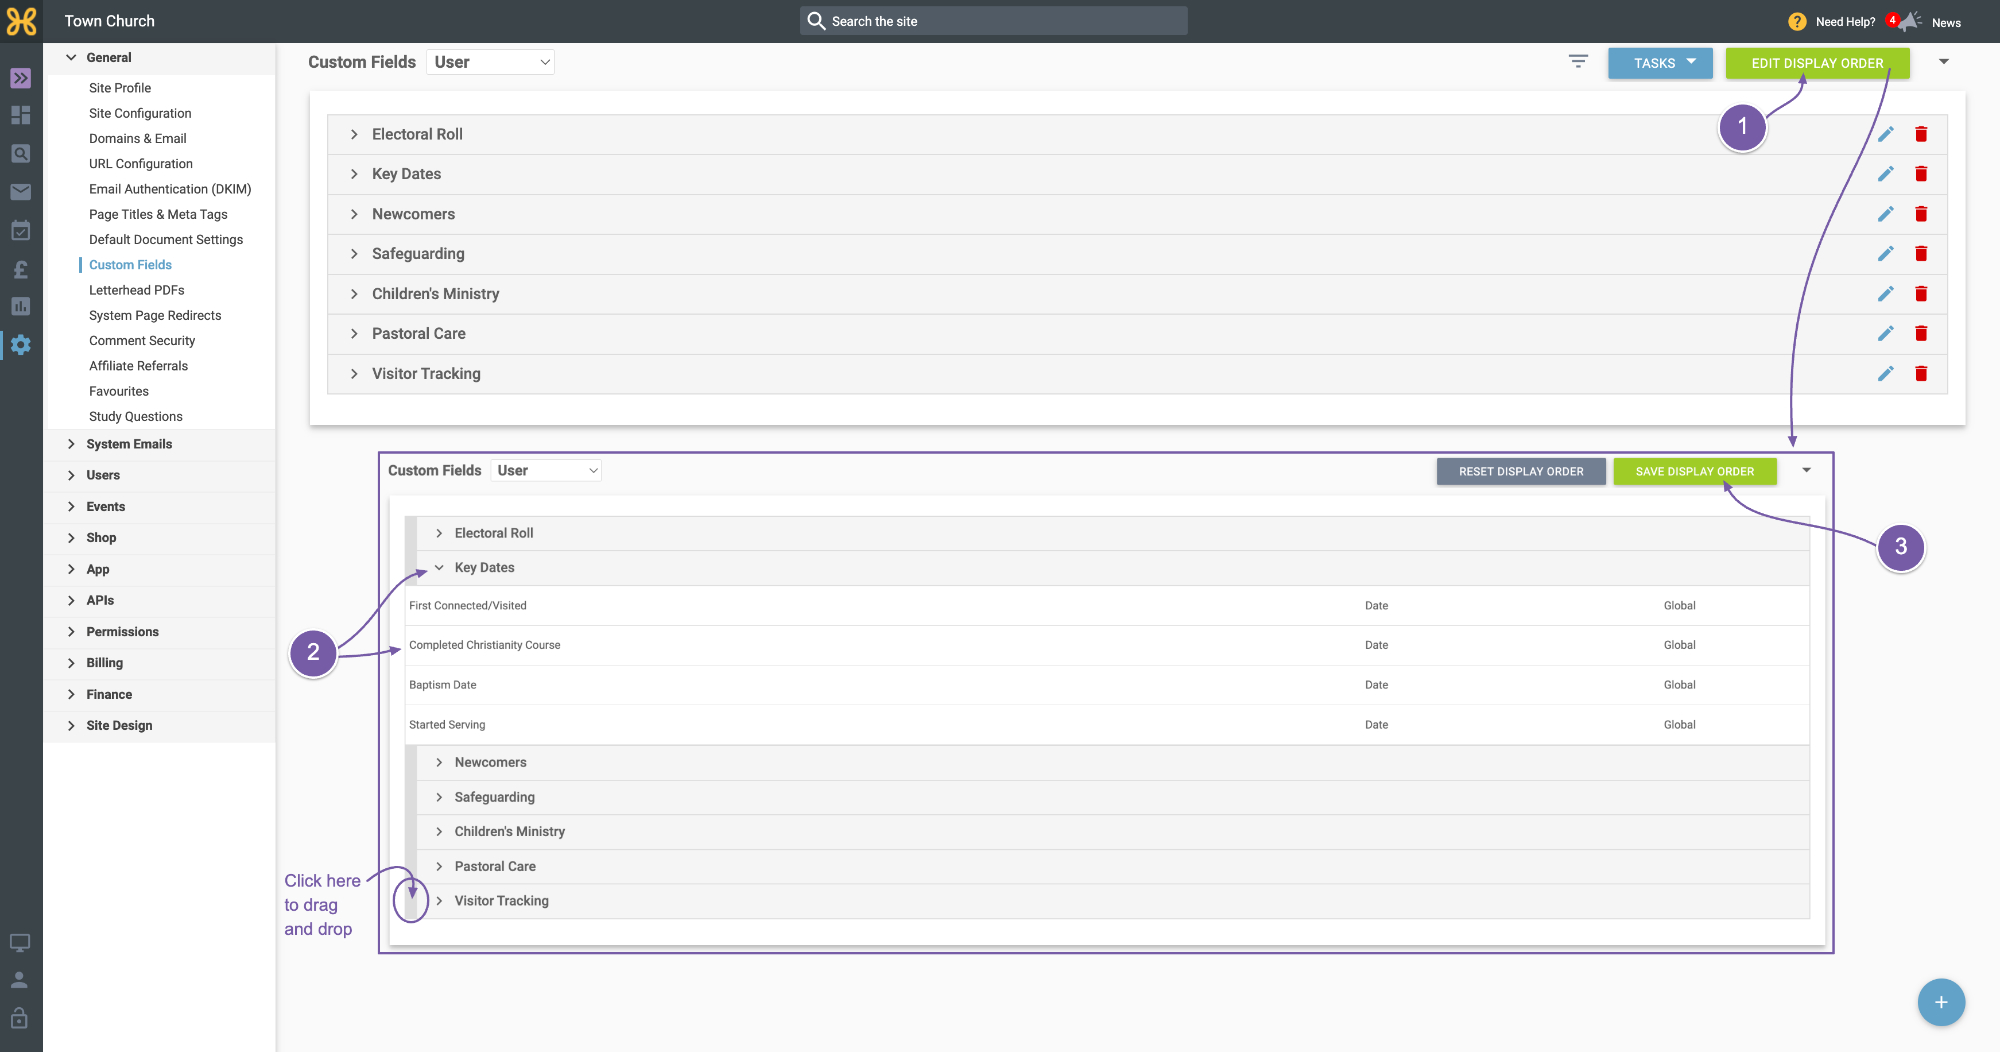Open Site Configuration settings
This screenshot has width=2000, height=1052.
(x=140, y=113)
